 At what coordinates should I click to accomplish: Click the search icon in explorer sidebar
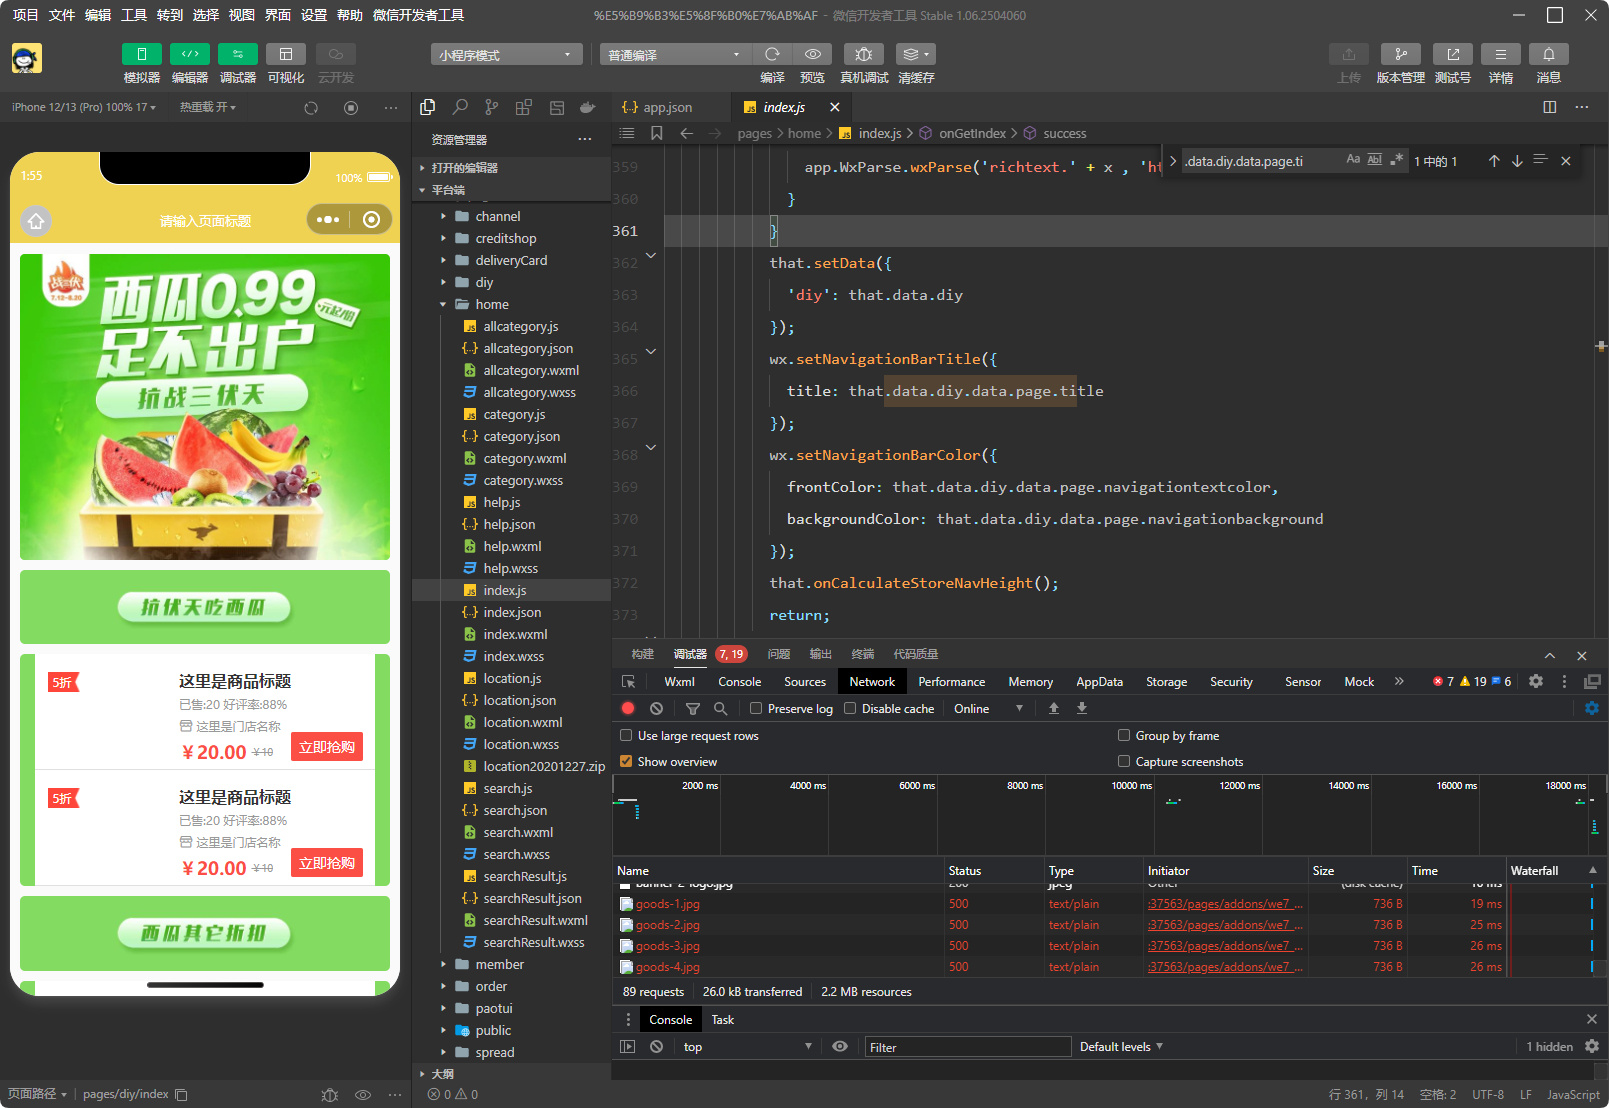(460, 107)
